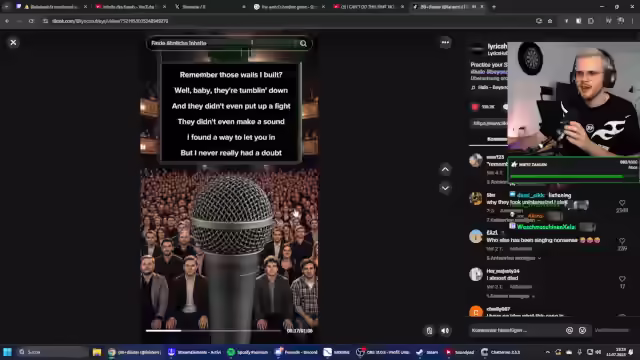The width and height of the screenshot is (640, 360).
Task: Open the orange avatar commenter profile
Action: tap(476, 312)
